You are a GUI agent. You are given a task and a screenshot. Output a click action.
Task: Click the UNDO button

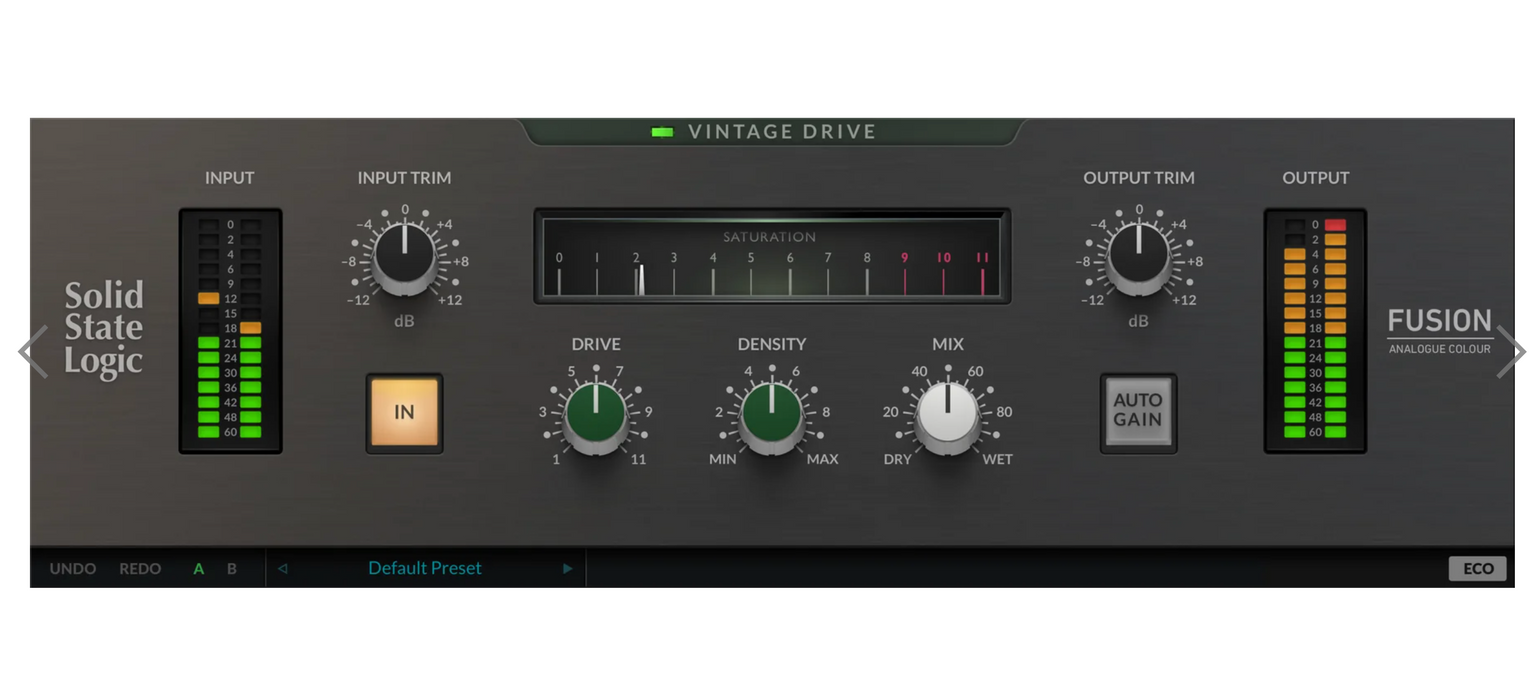[x=73, y=569]
